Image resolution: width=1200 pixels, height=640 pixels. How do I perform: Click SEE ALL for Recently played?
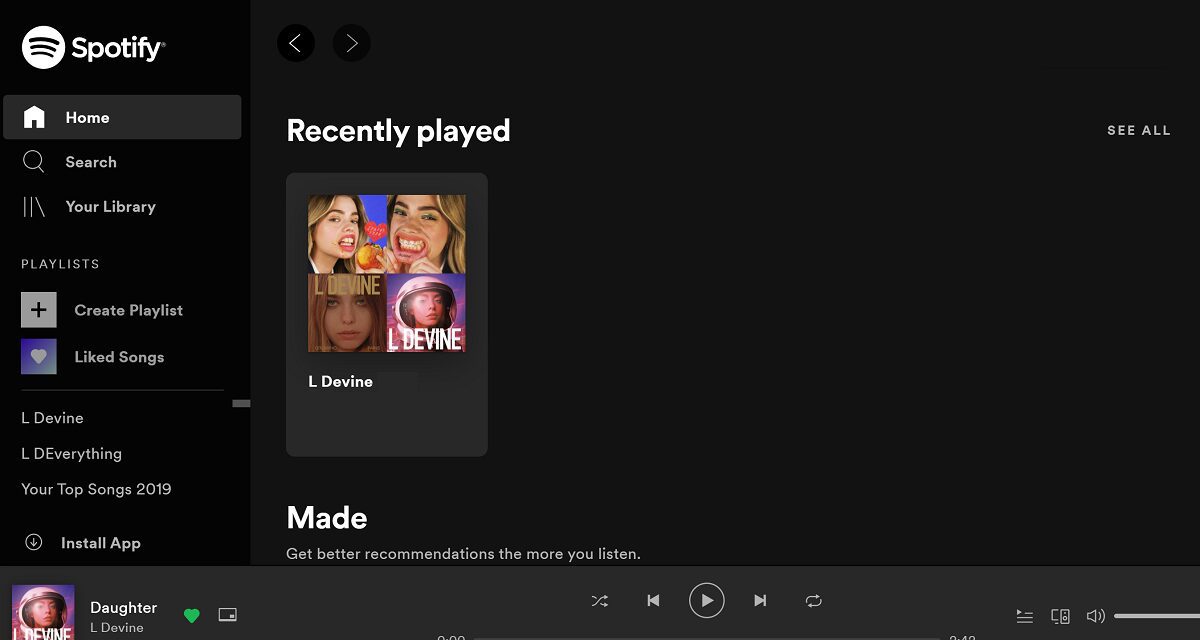pyautogui.click(x=1138, y=130)
